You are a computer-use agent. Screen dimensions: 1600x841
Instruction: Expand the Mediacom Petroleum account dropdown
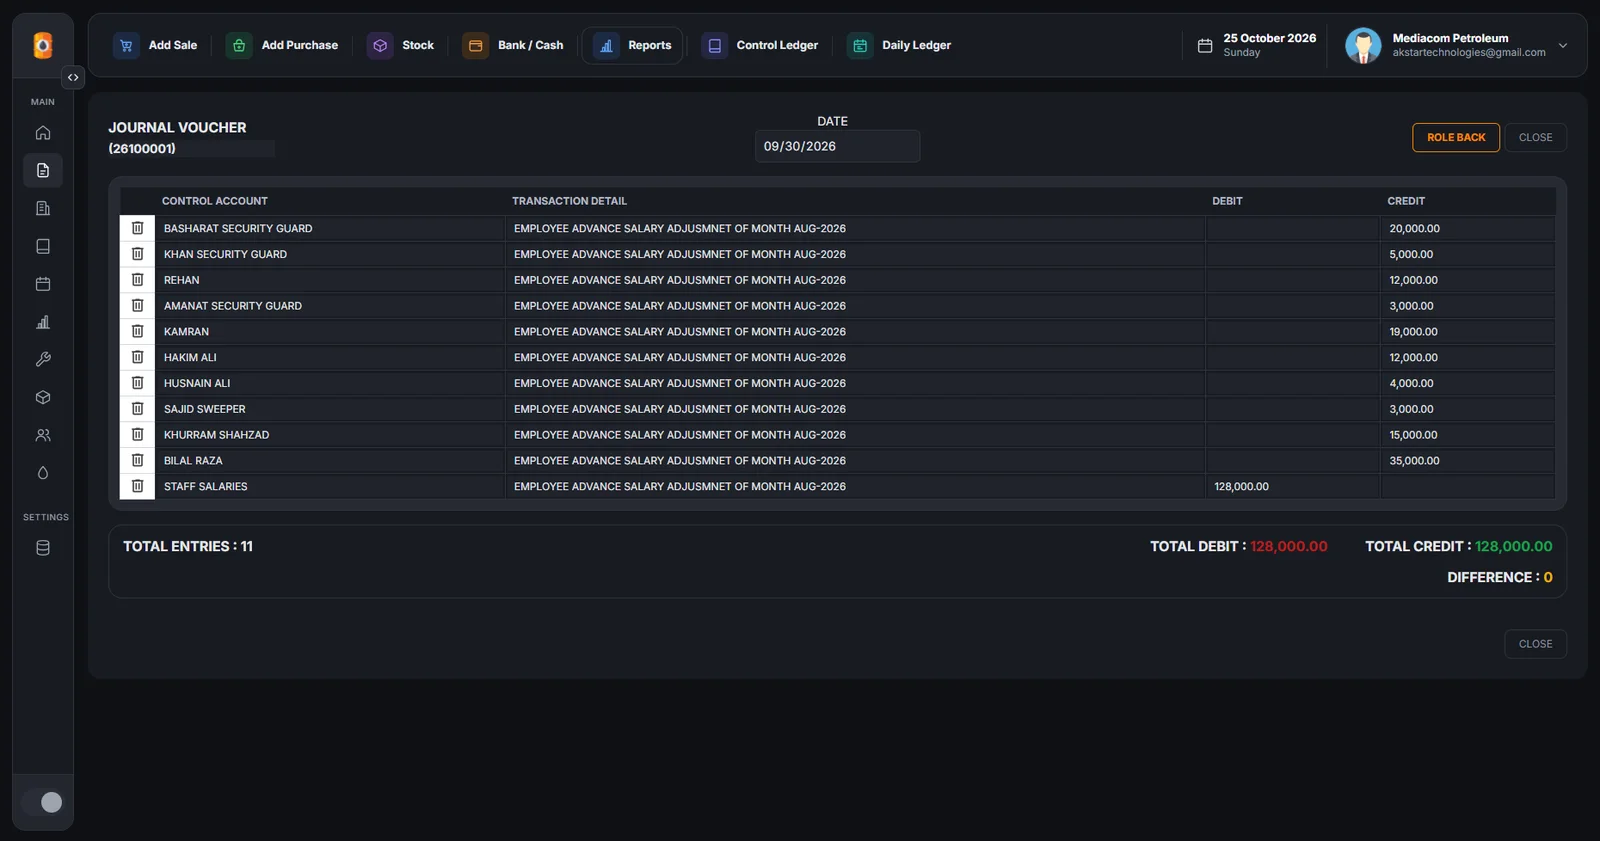tap(1563, 45)
